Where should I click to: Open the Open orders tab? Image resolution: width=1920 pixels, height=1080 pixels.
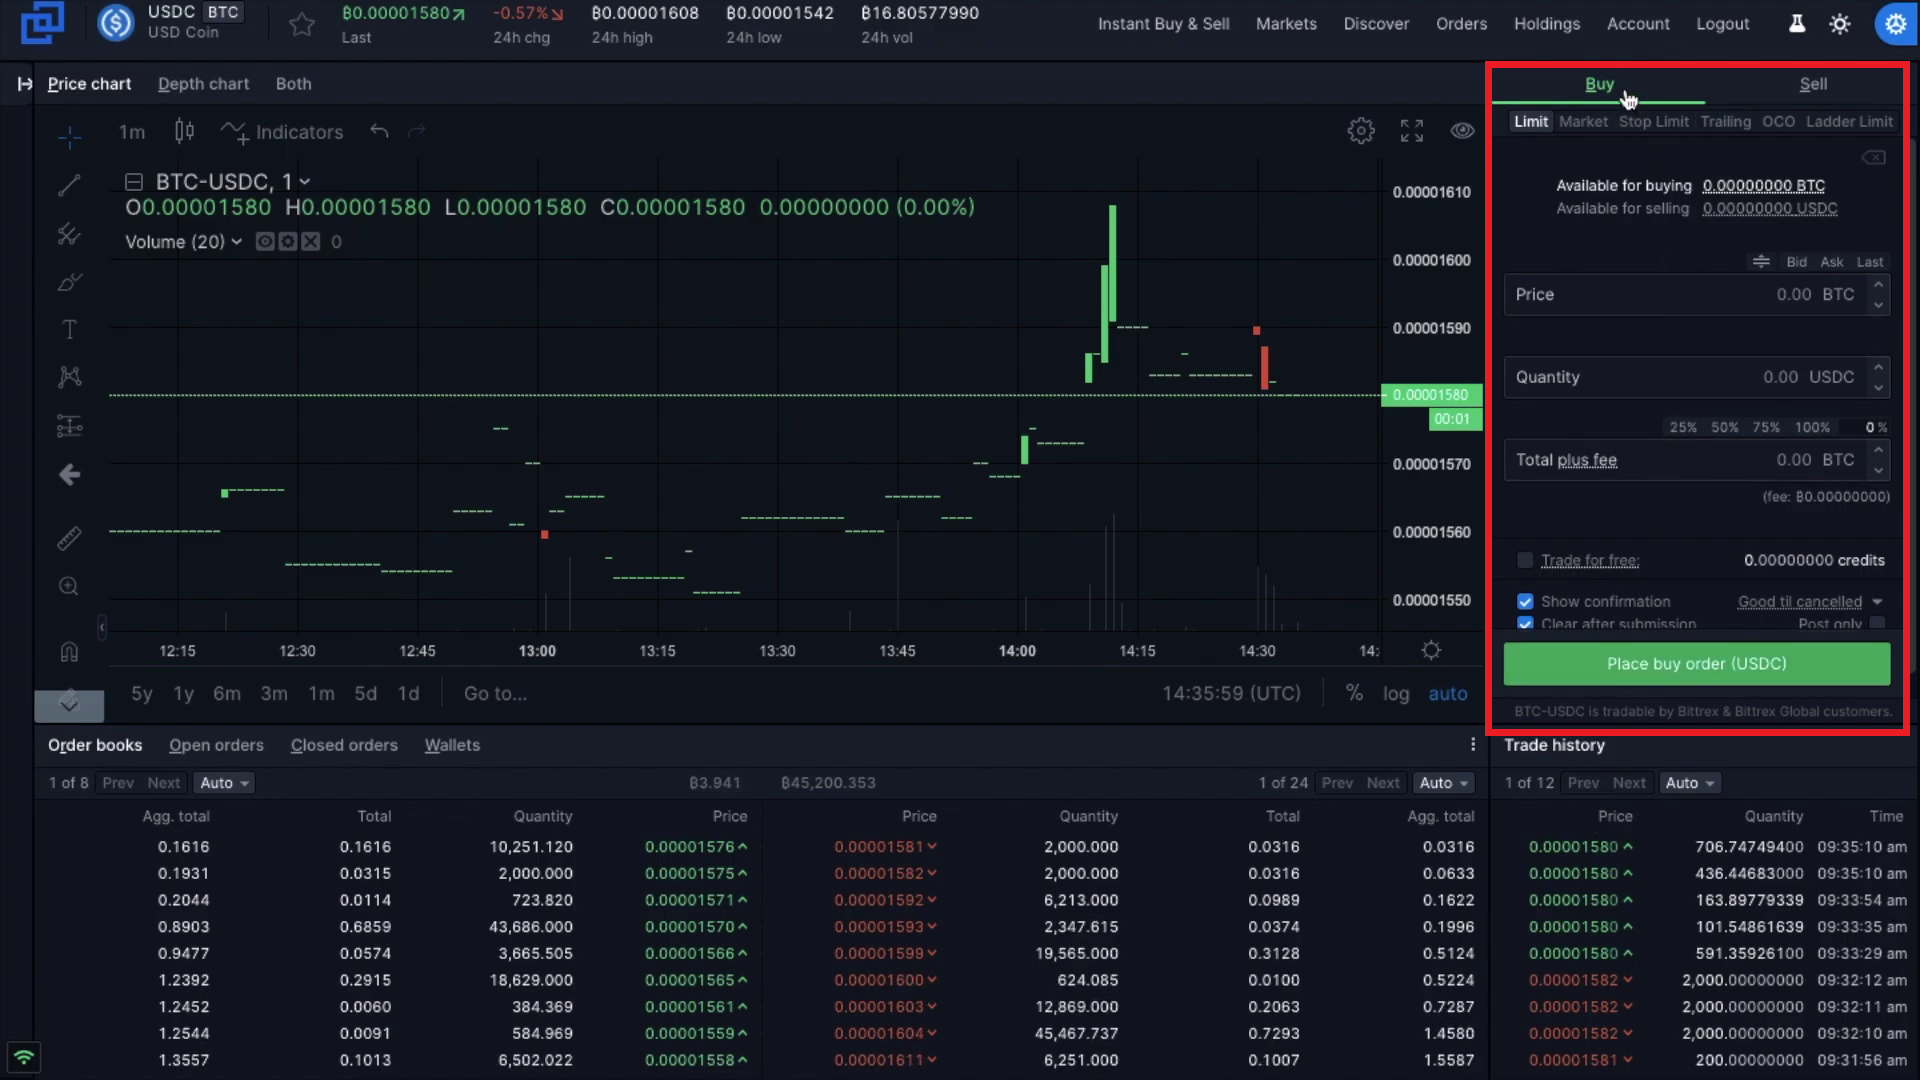click(216, 745)
